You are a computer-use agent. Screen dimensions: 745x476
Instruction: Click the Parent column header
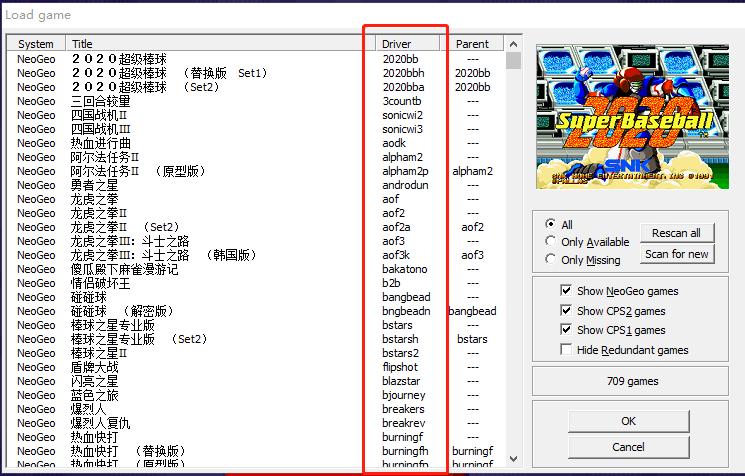click(472, 44)
